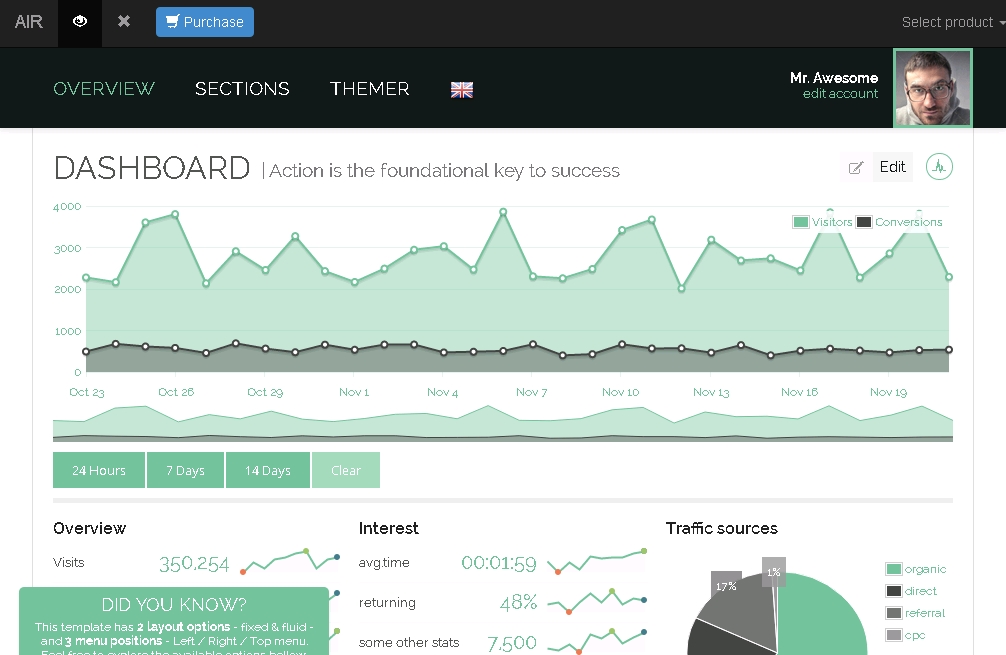
Task: Click the pencil edit icon beside Edit
Action: click(855, 168)
